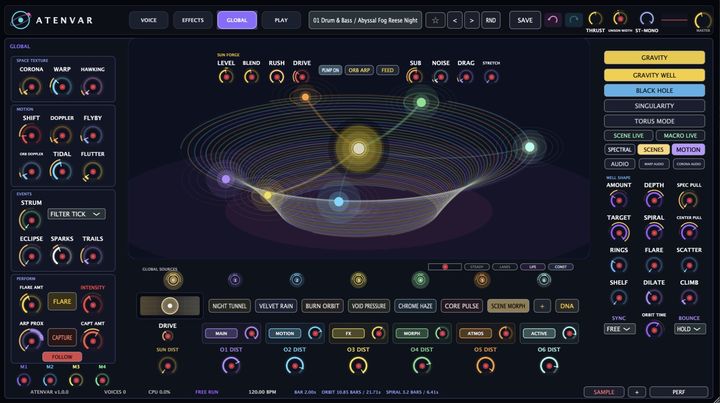Click the Save button
The width and height of the screenshot is (720, 403).
pyautogui.click(x=525, y=20)
